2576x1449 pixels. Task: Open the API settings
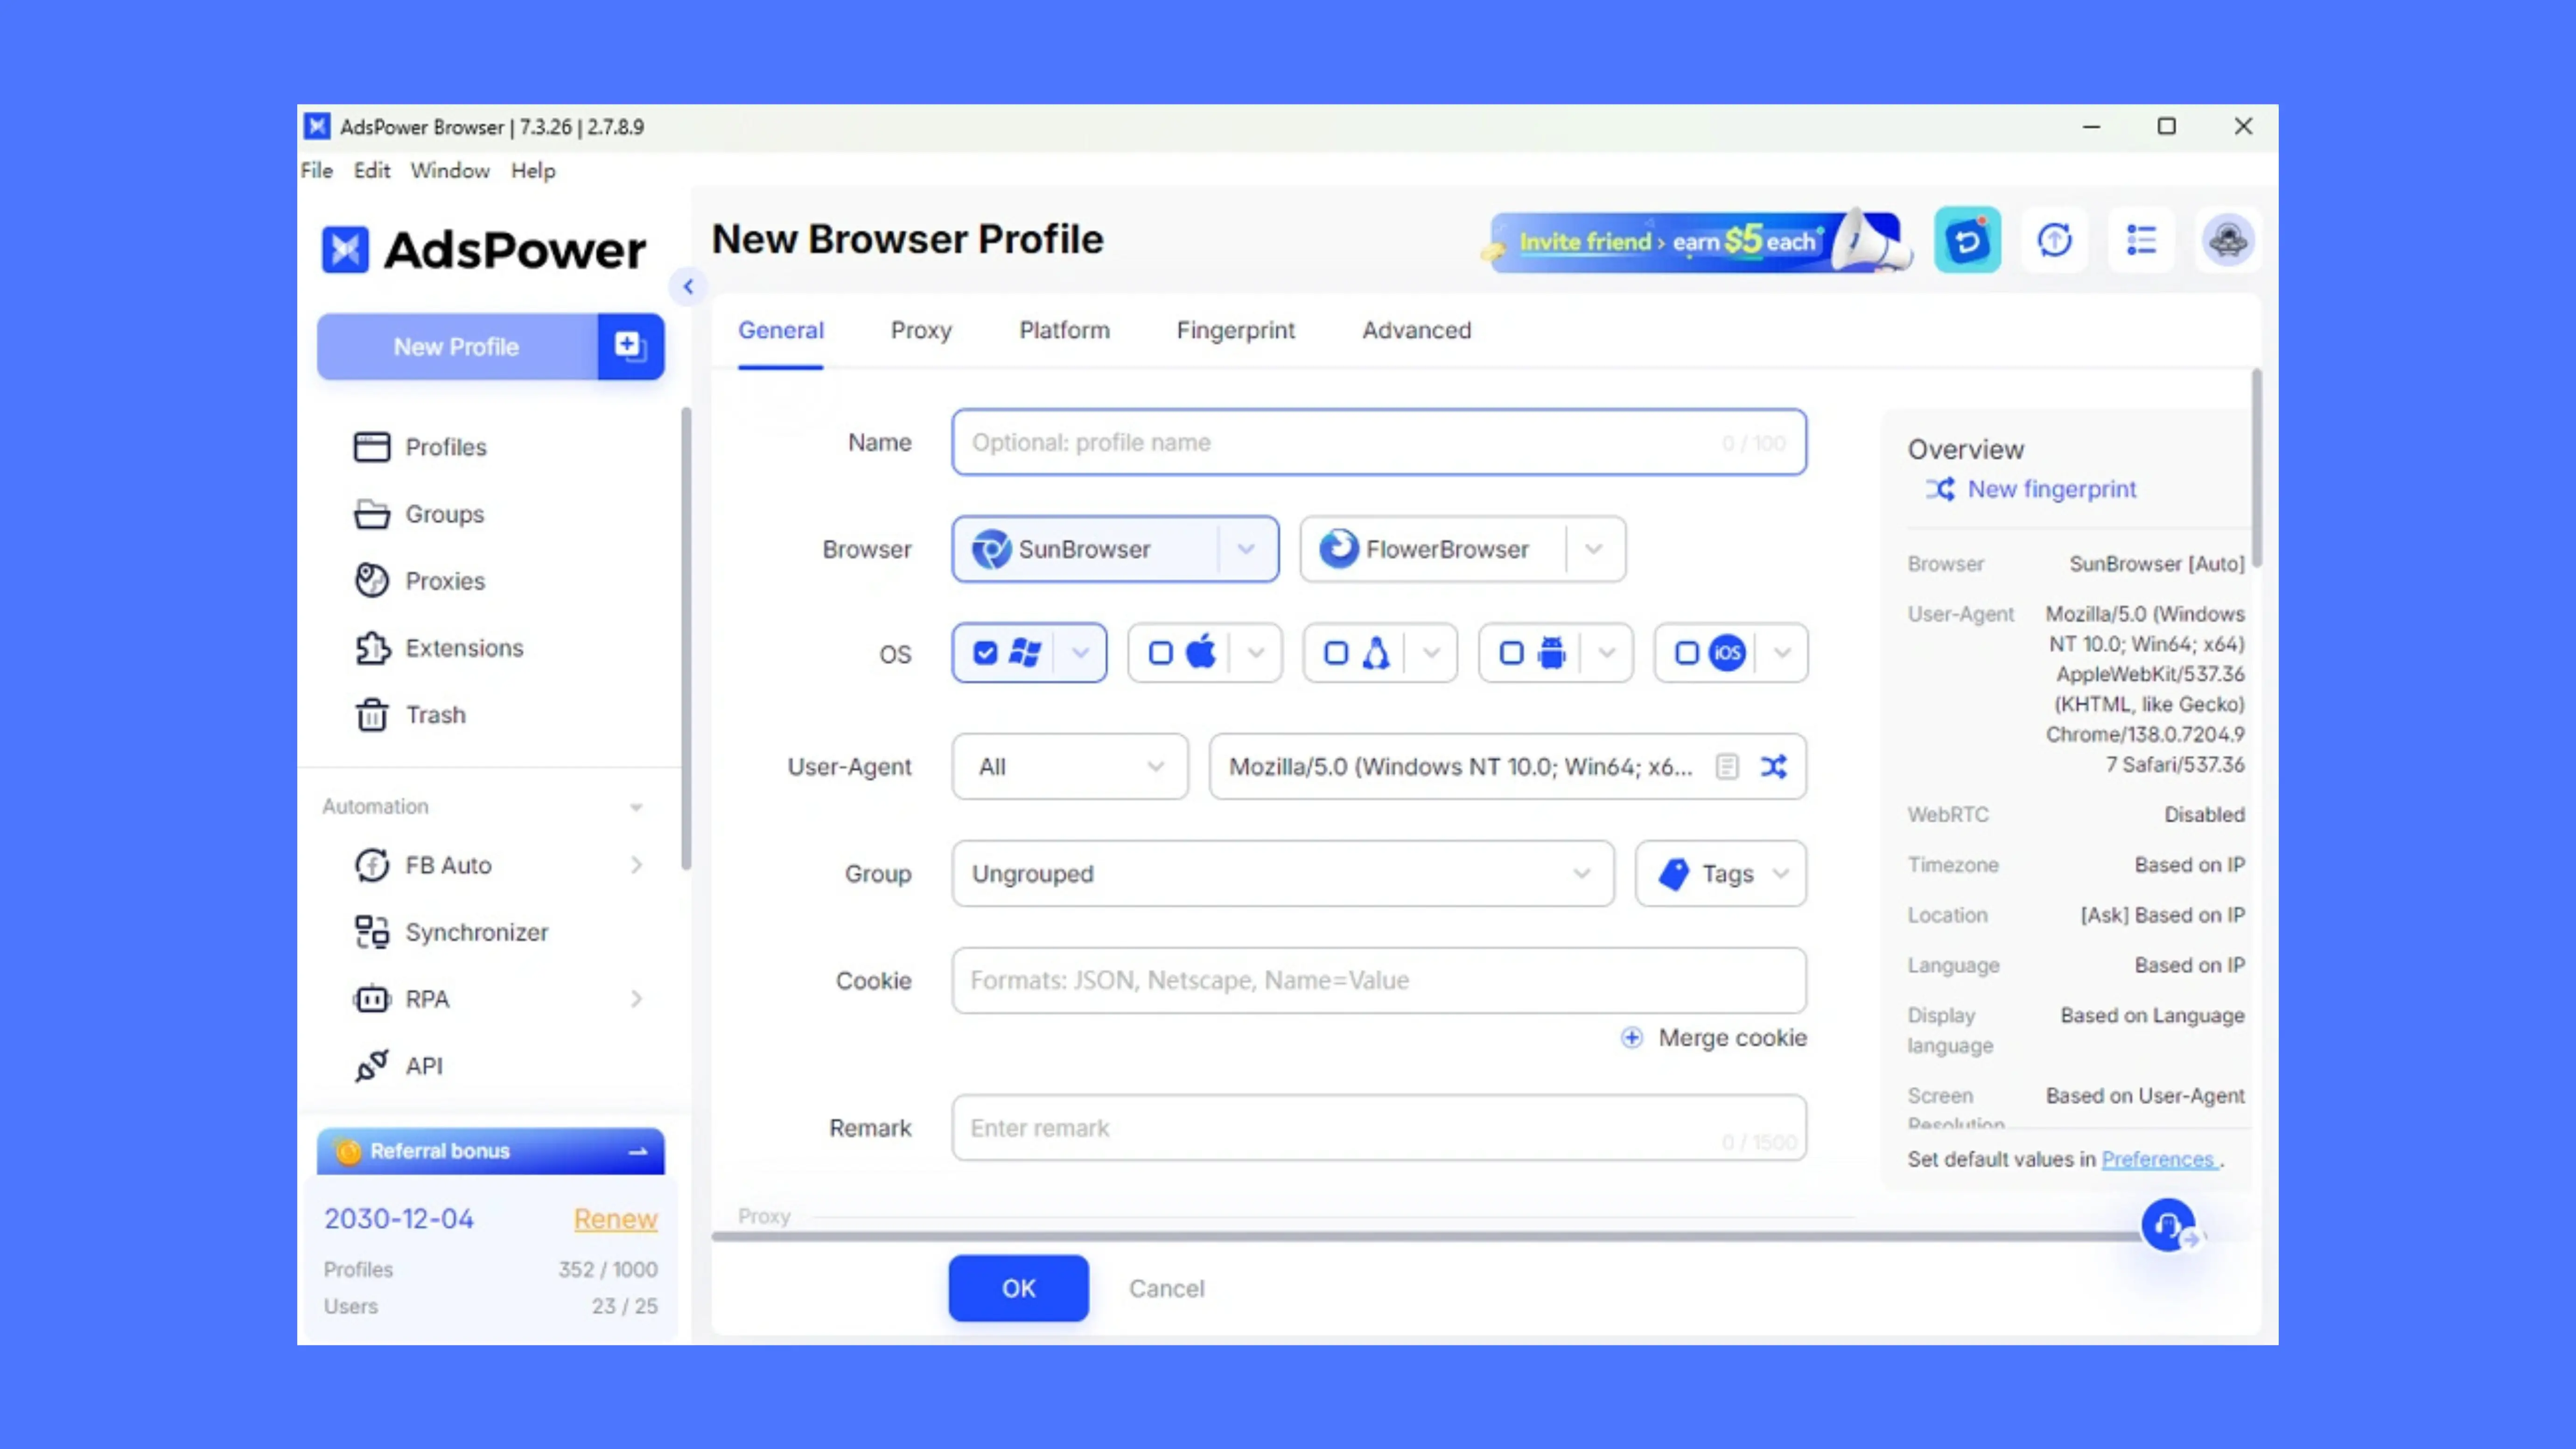coord(398,1066)
